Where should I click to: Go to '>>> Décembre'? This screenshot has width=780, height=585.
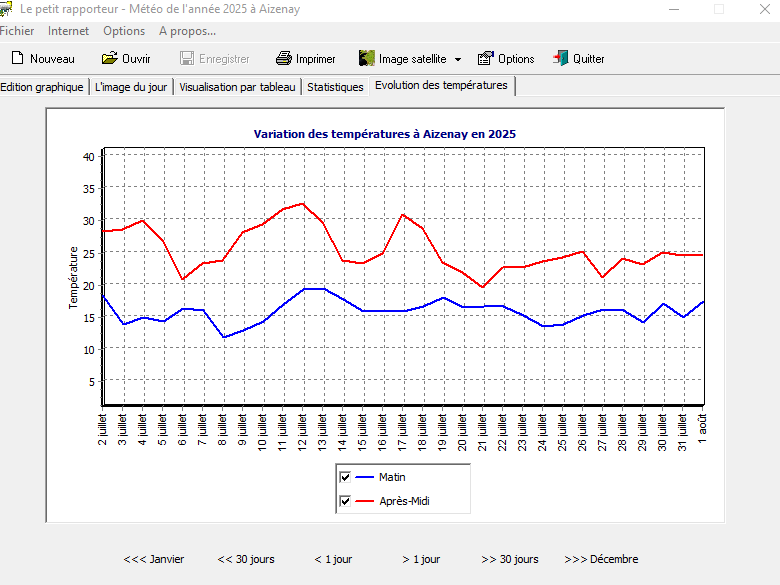coord(601,559)
